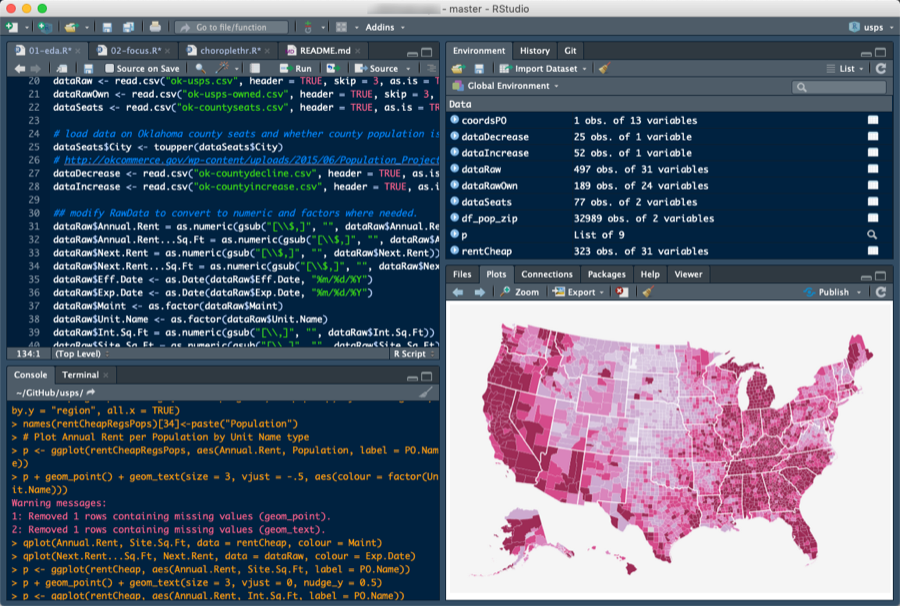Open the Export plot dropdown
900x606 pixels.
579,292
